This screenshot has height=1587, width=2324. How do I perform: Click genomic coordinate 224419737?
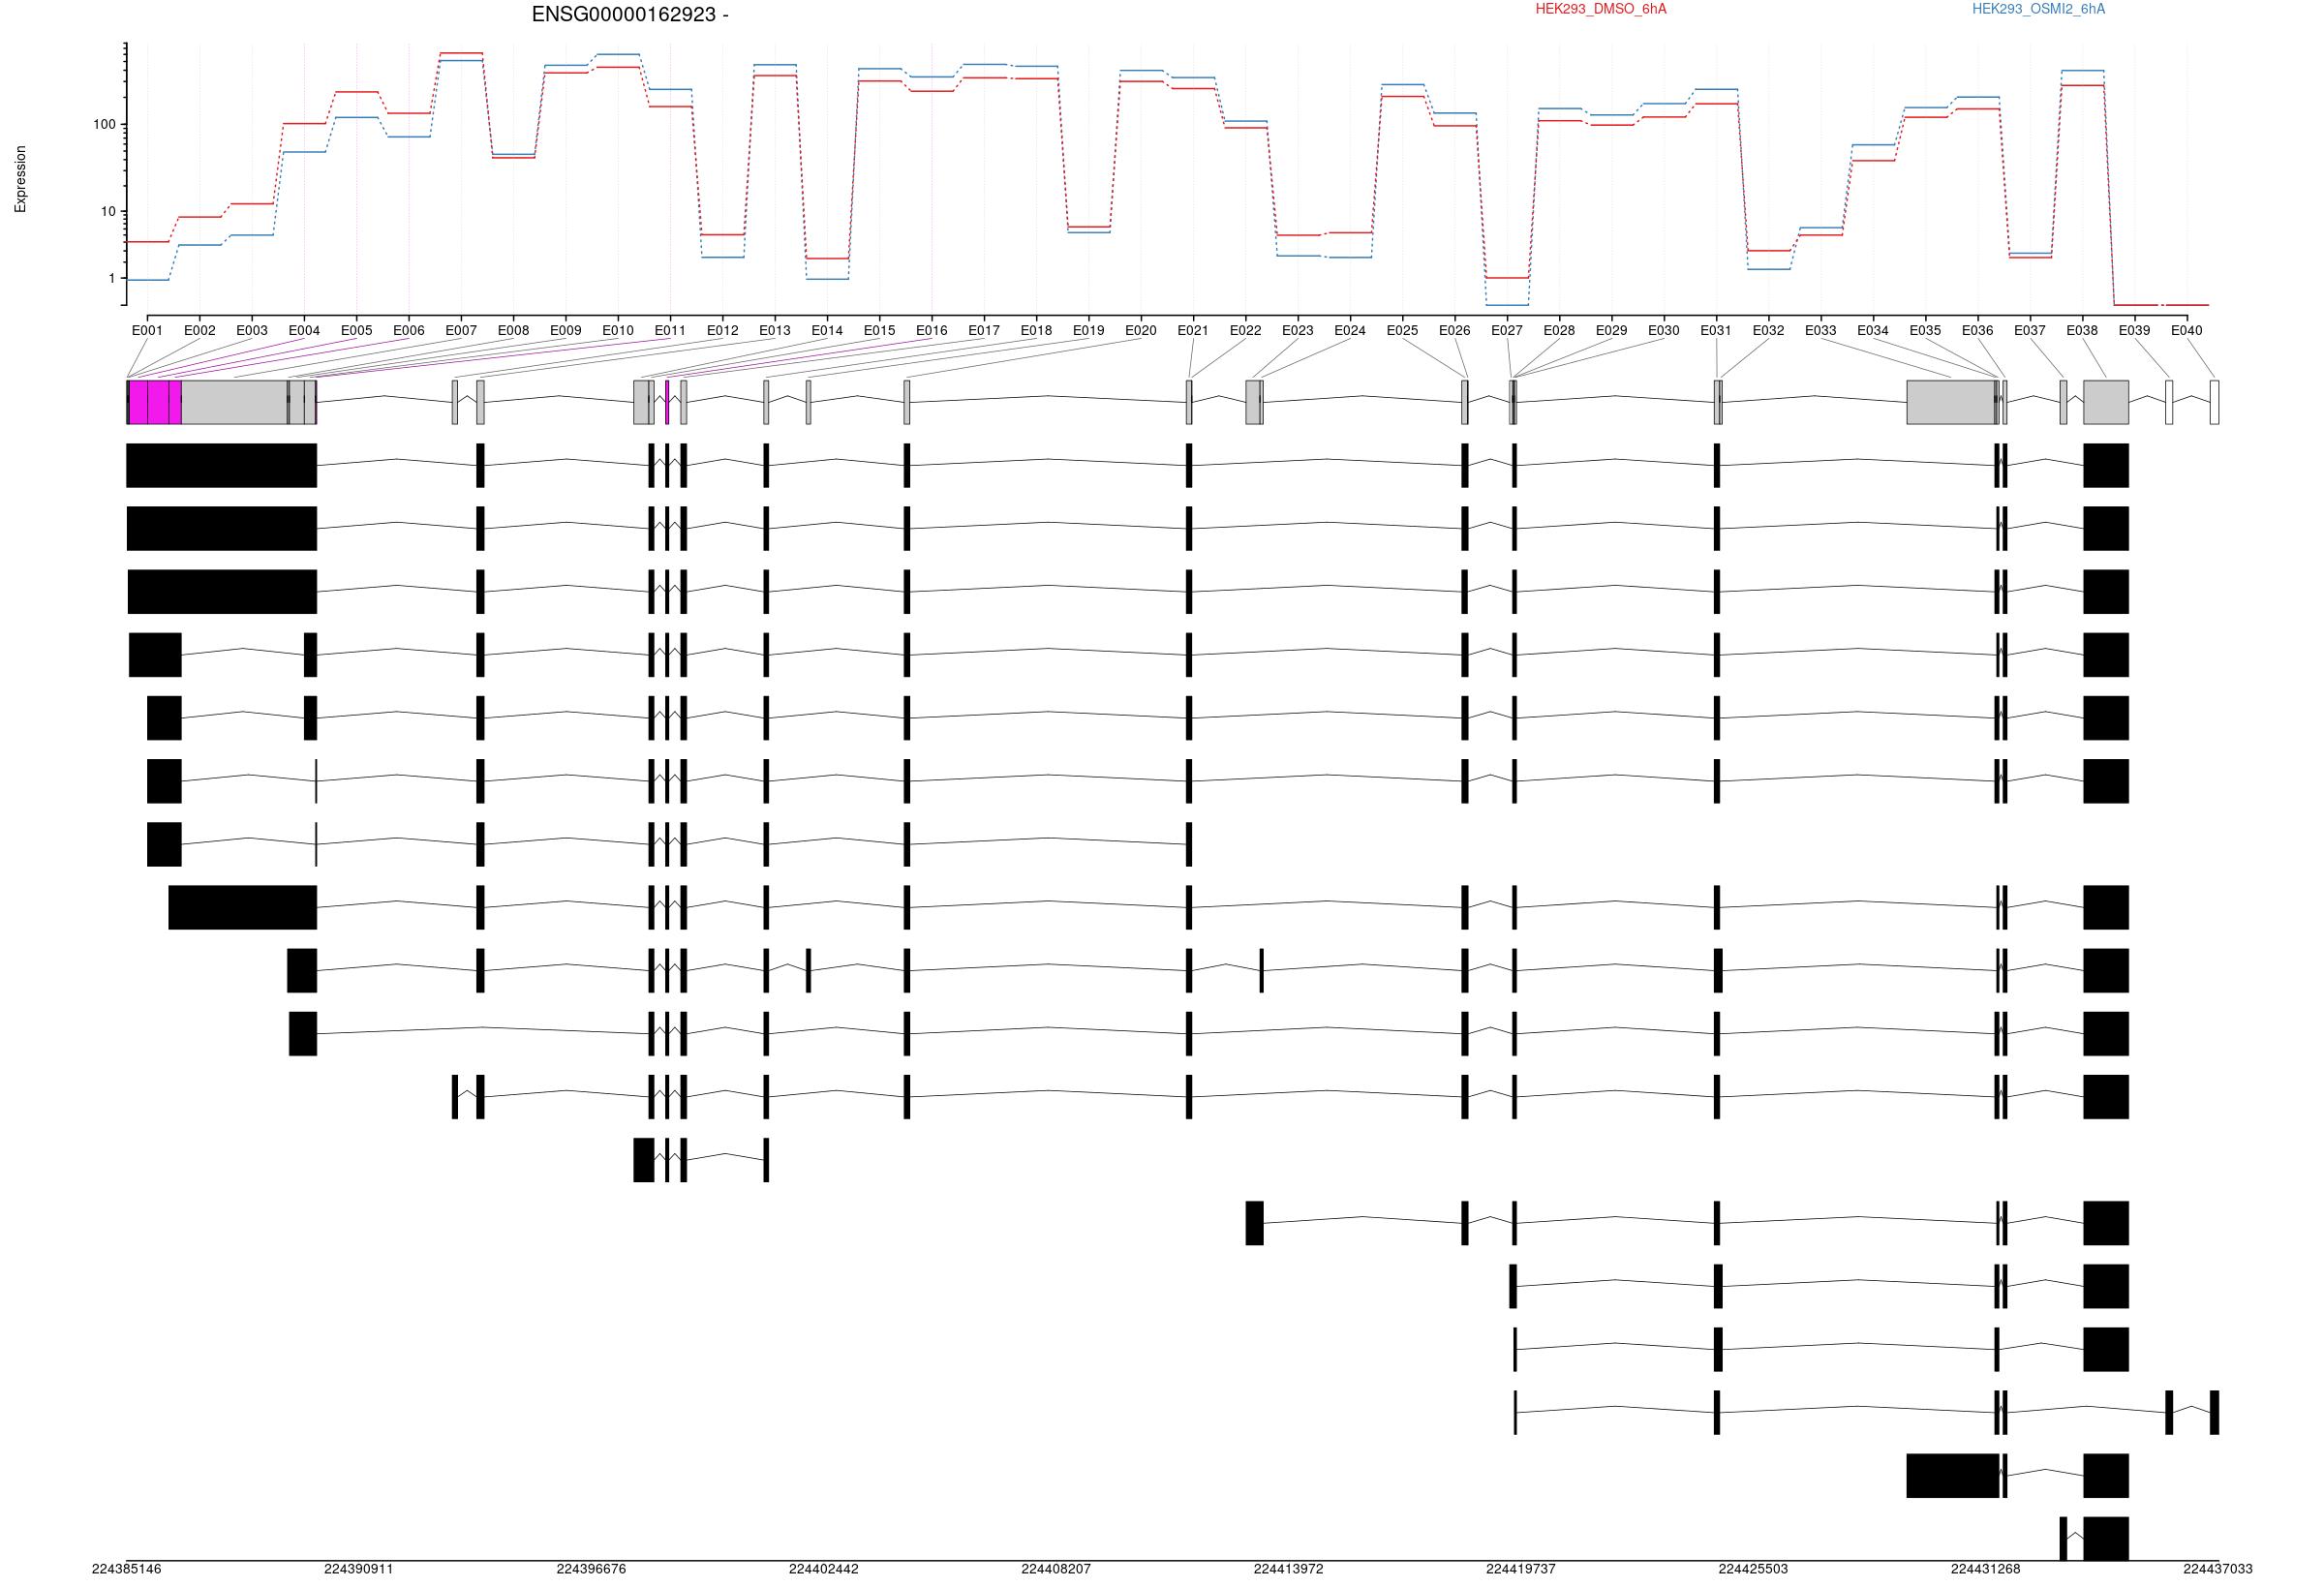[x=1521, y=1569]
